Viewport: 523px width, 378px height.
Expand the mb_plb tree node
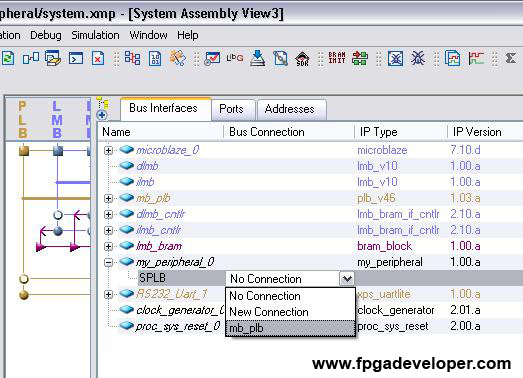[x=108, y=199]
